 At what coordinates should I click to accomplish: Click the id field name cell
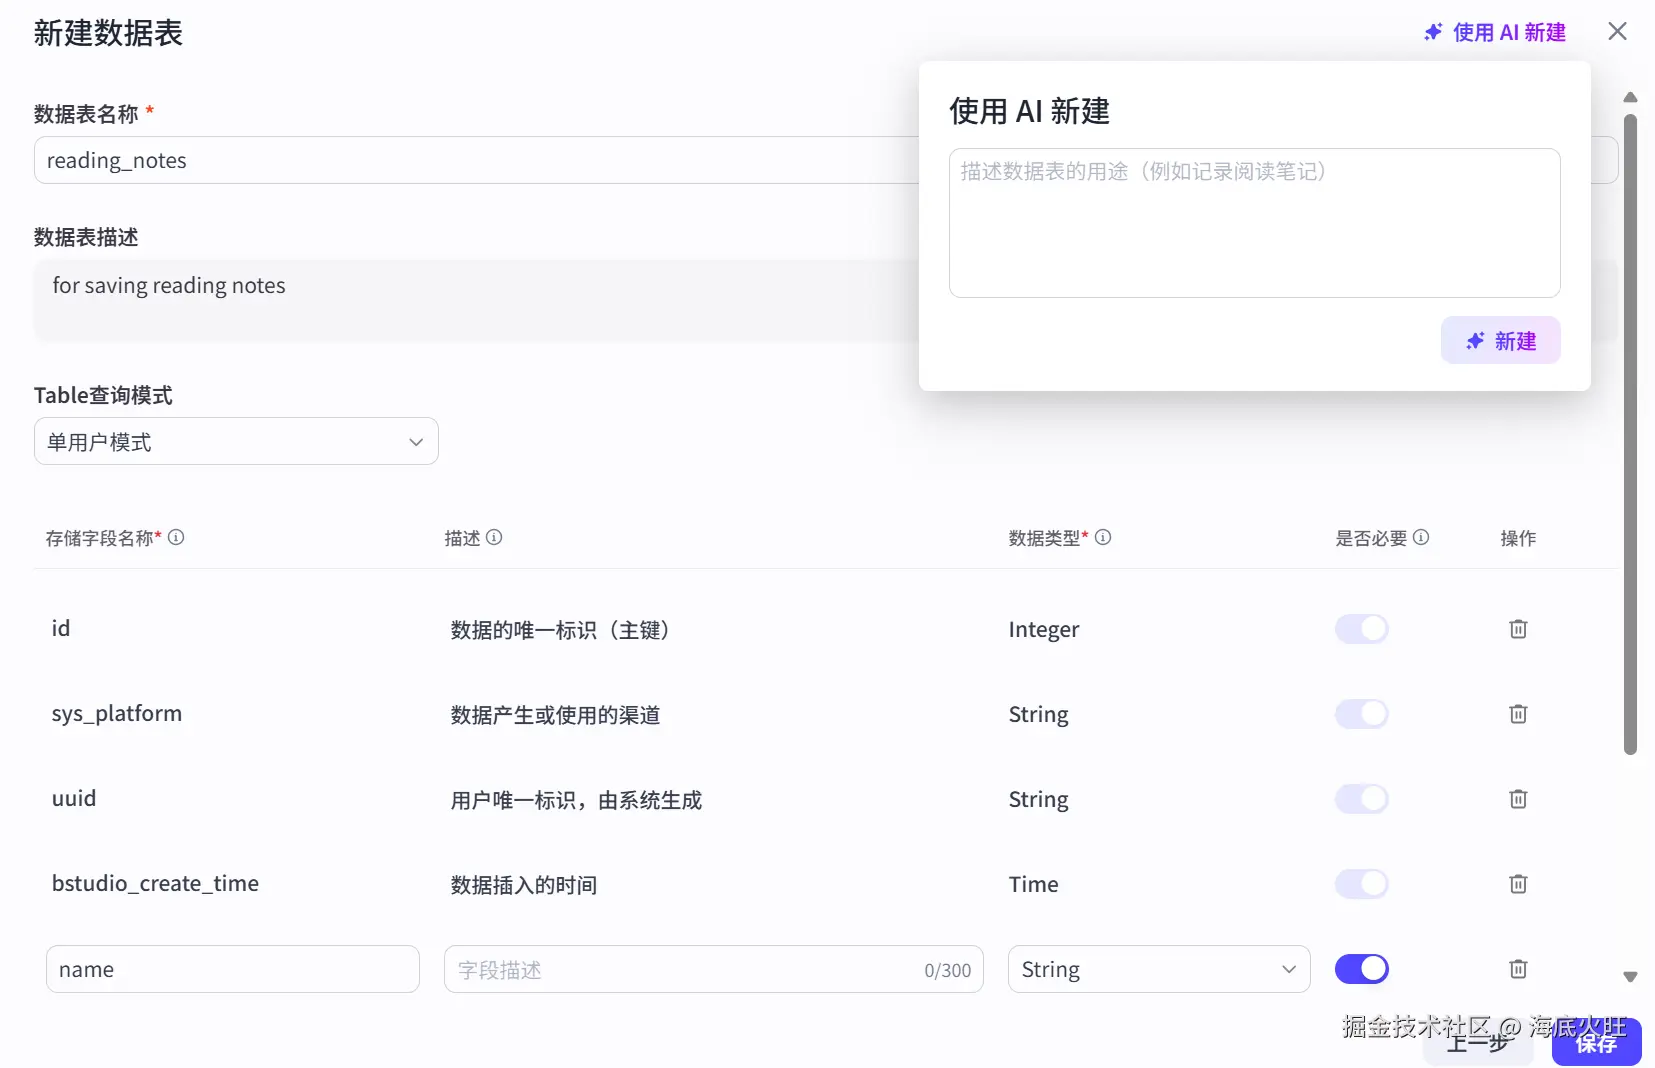[x=61, y=629]
